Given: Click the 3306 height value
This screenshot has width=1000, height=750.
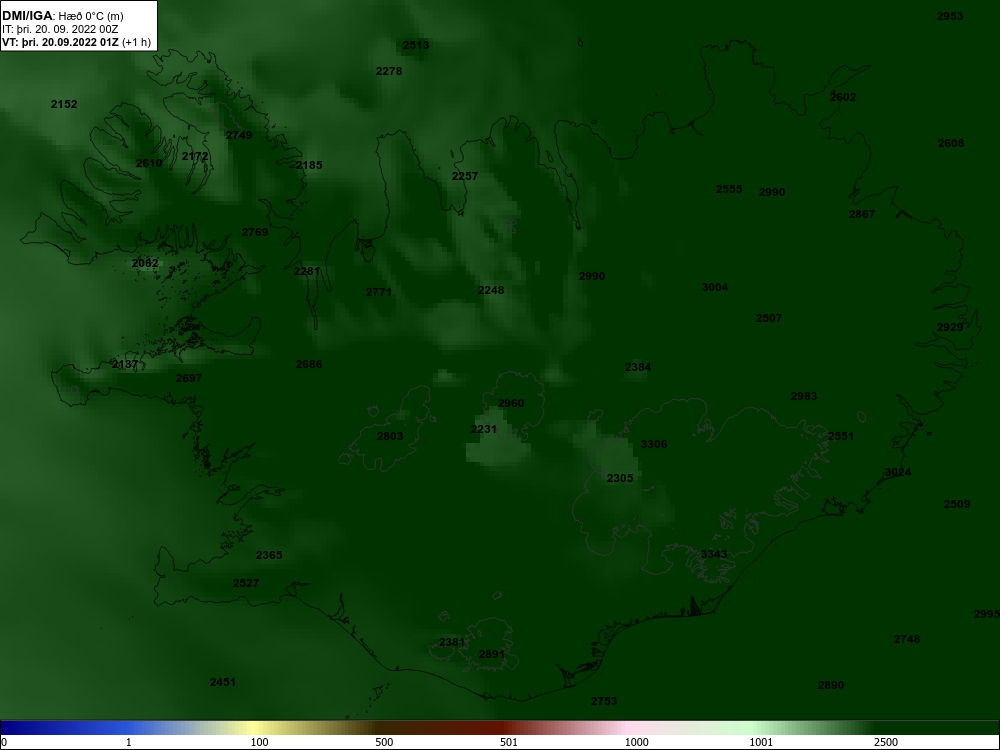Looking at the screenshot, I should 654,445.
